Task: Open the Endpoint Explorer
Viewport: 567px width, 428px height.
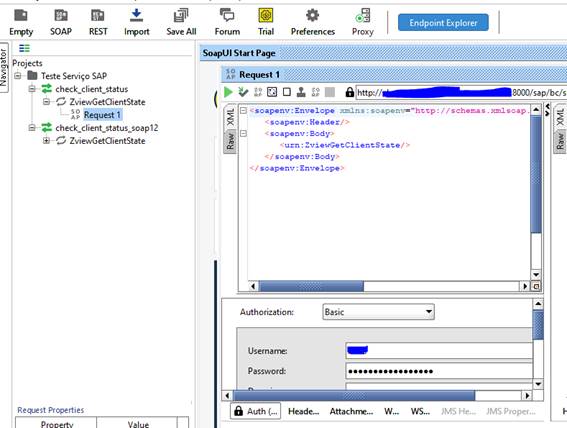Action: [x=443, y=23]
